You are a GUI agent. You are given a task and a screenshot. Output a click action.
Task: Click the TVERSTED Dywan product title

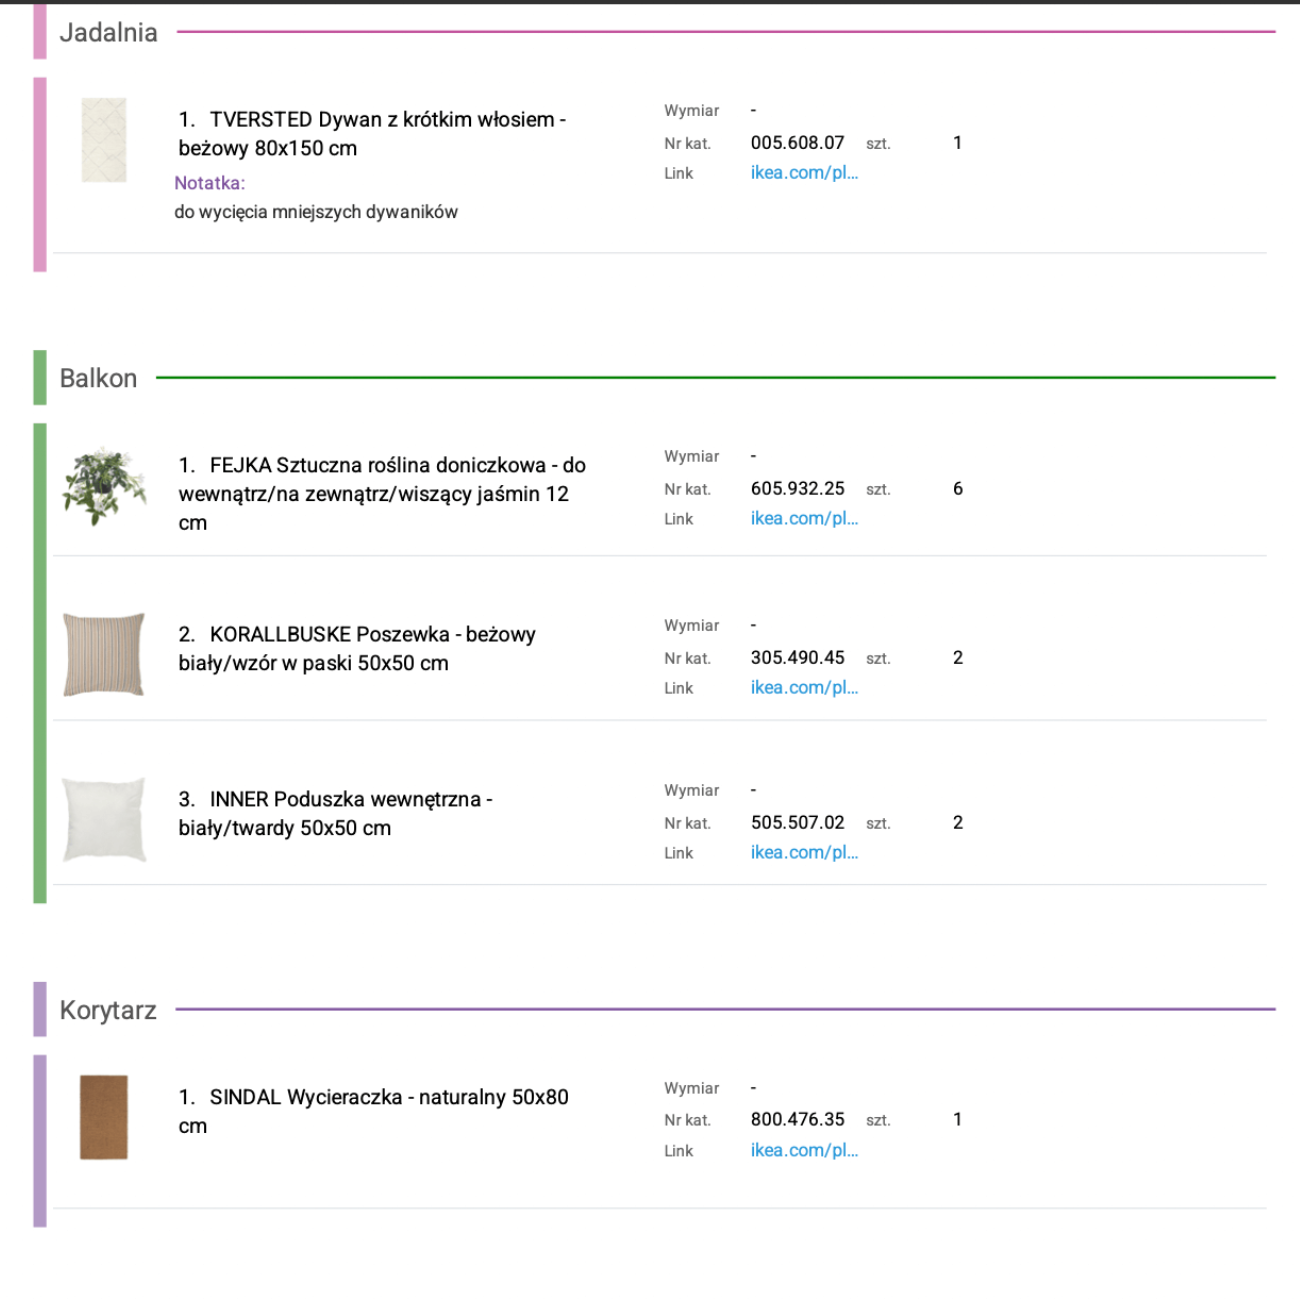click(372, 134)
